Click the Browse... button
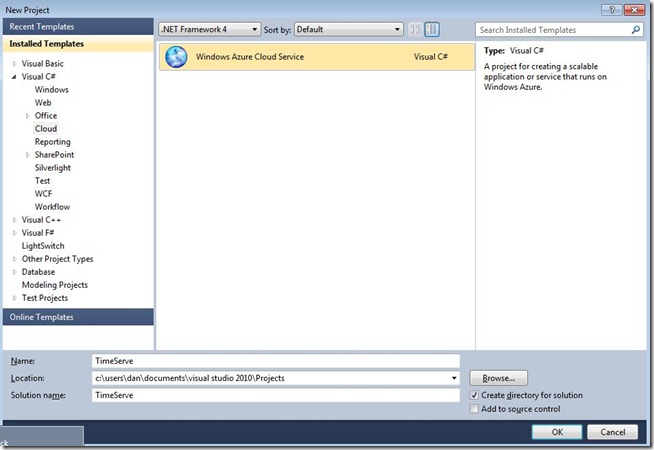Image resolution: width=654 pixels, height=450 pixels. 498,378
